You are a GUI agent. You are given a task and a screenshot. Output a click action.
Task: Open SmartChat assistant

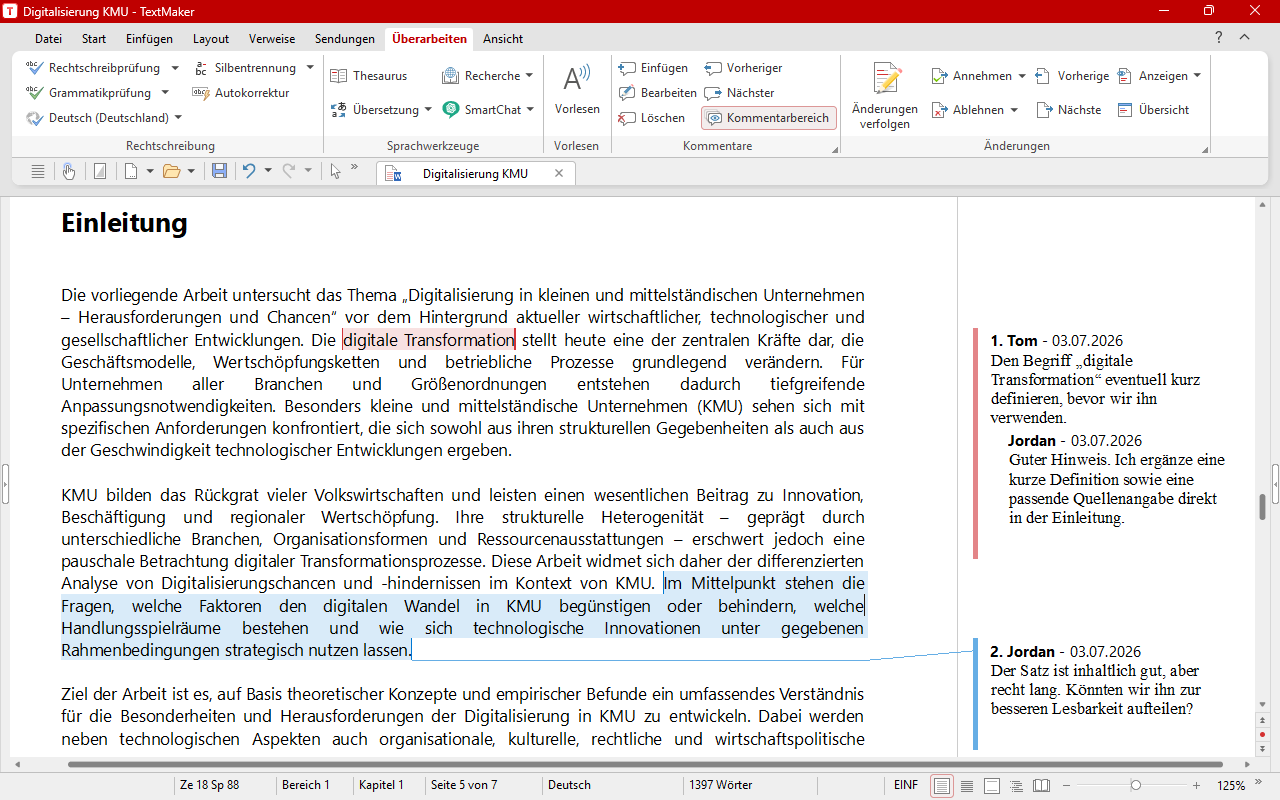coord(481,109)
